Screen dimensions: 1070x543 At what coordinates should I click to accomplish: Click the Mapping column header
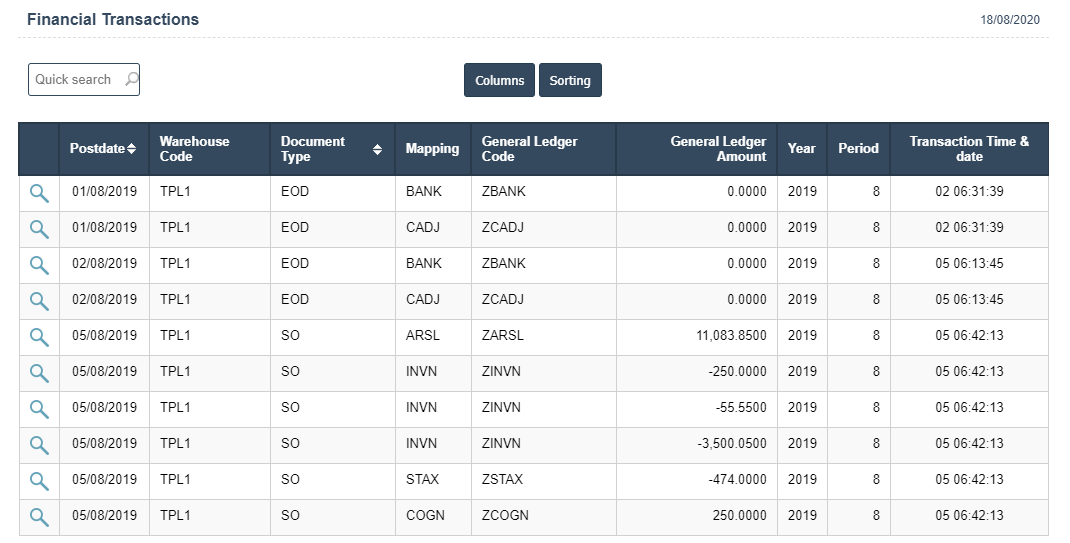tap(432, 149)
